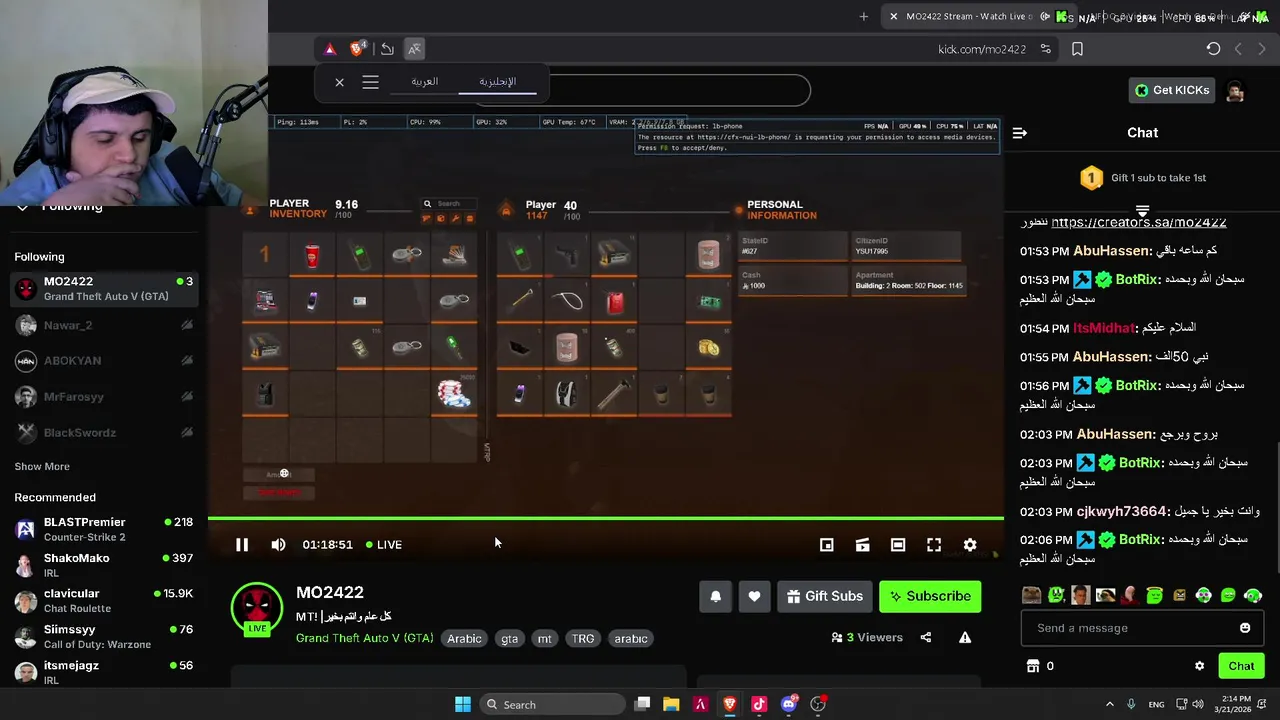Close the translation popup bar
The image size is (1280, 720).
(340, 82)
